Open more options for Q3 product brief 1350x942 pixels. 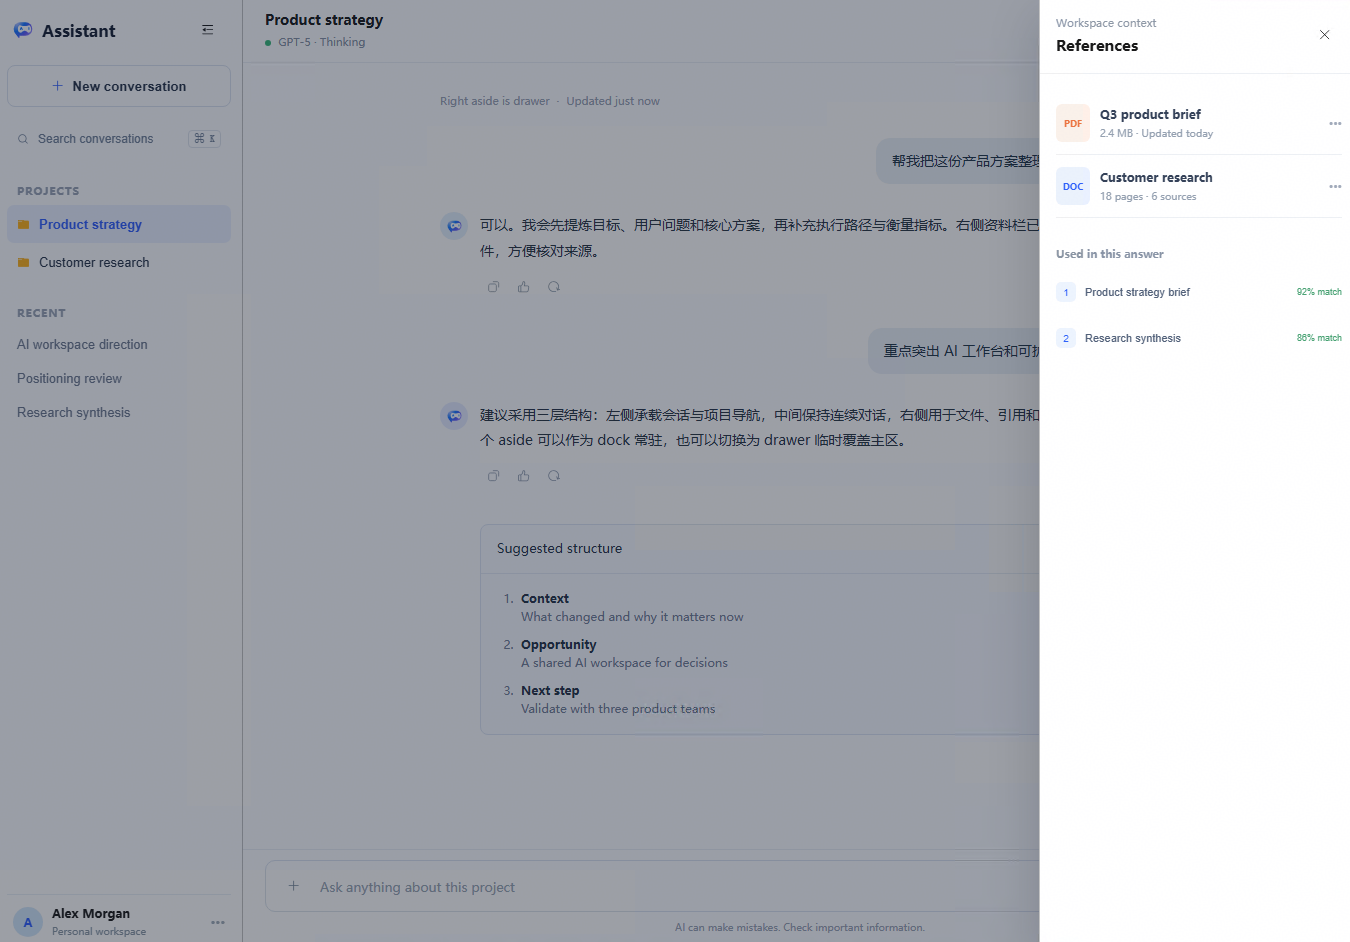(1334, 123)
